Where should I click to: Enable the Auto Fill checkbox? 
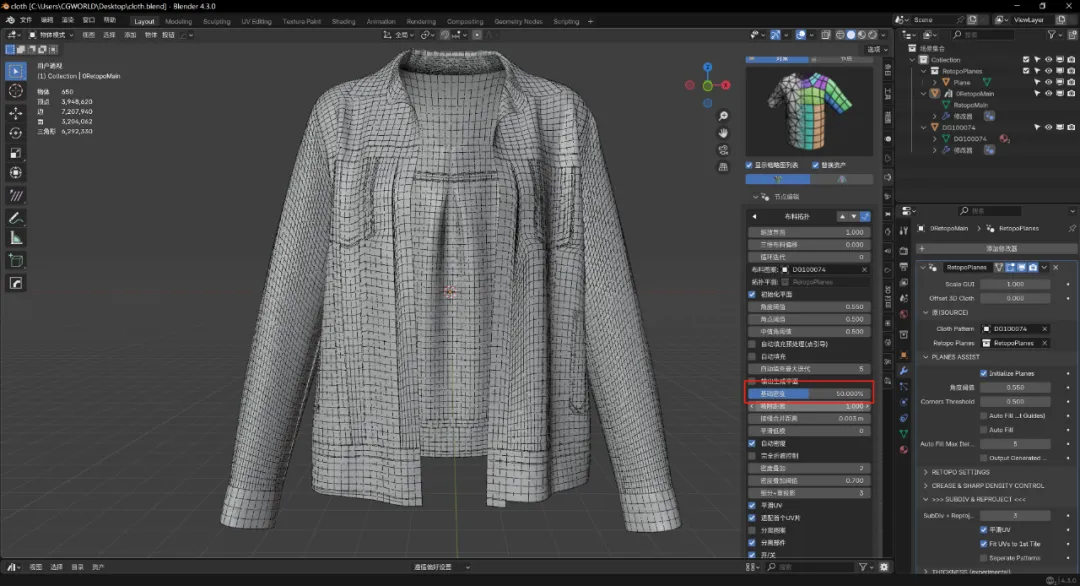click(984, 429)
